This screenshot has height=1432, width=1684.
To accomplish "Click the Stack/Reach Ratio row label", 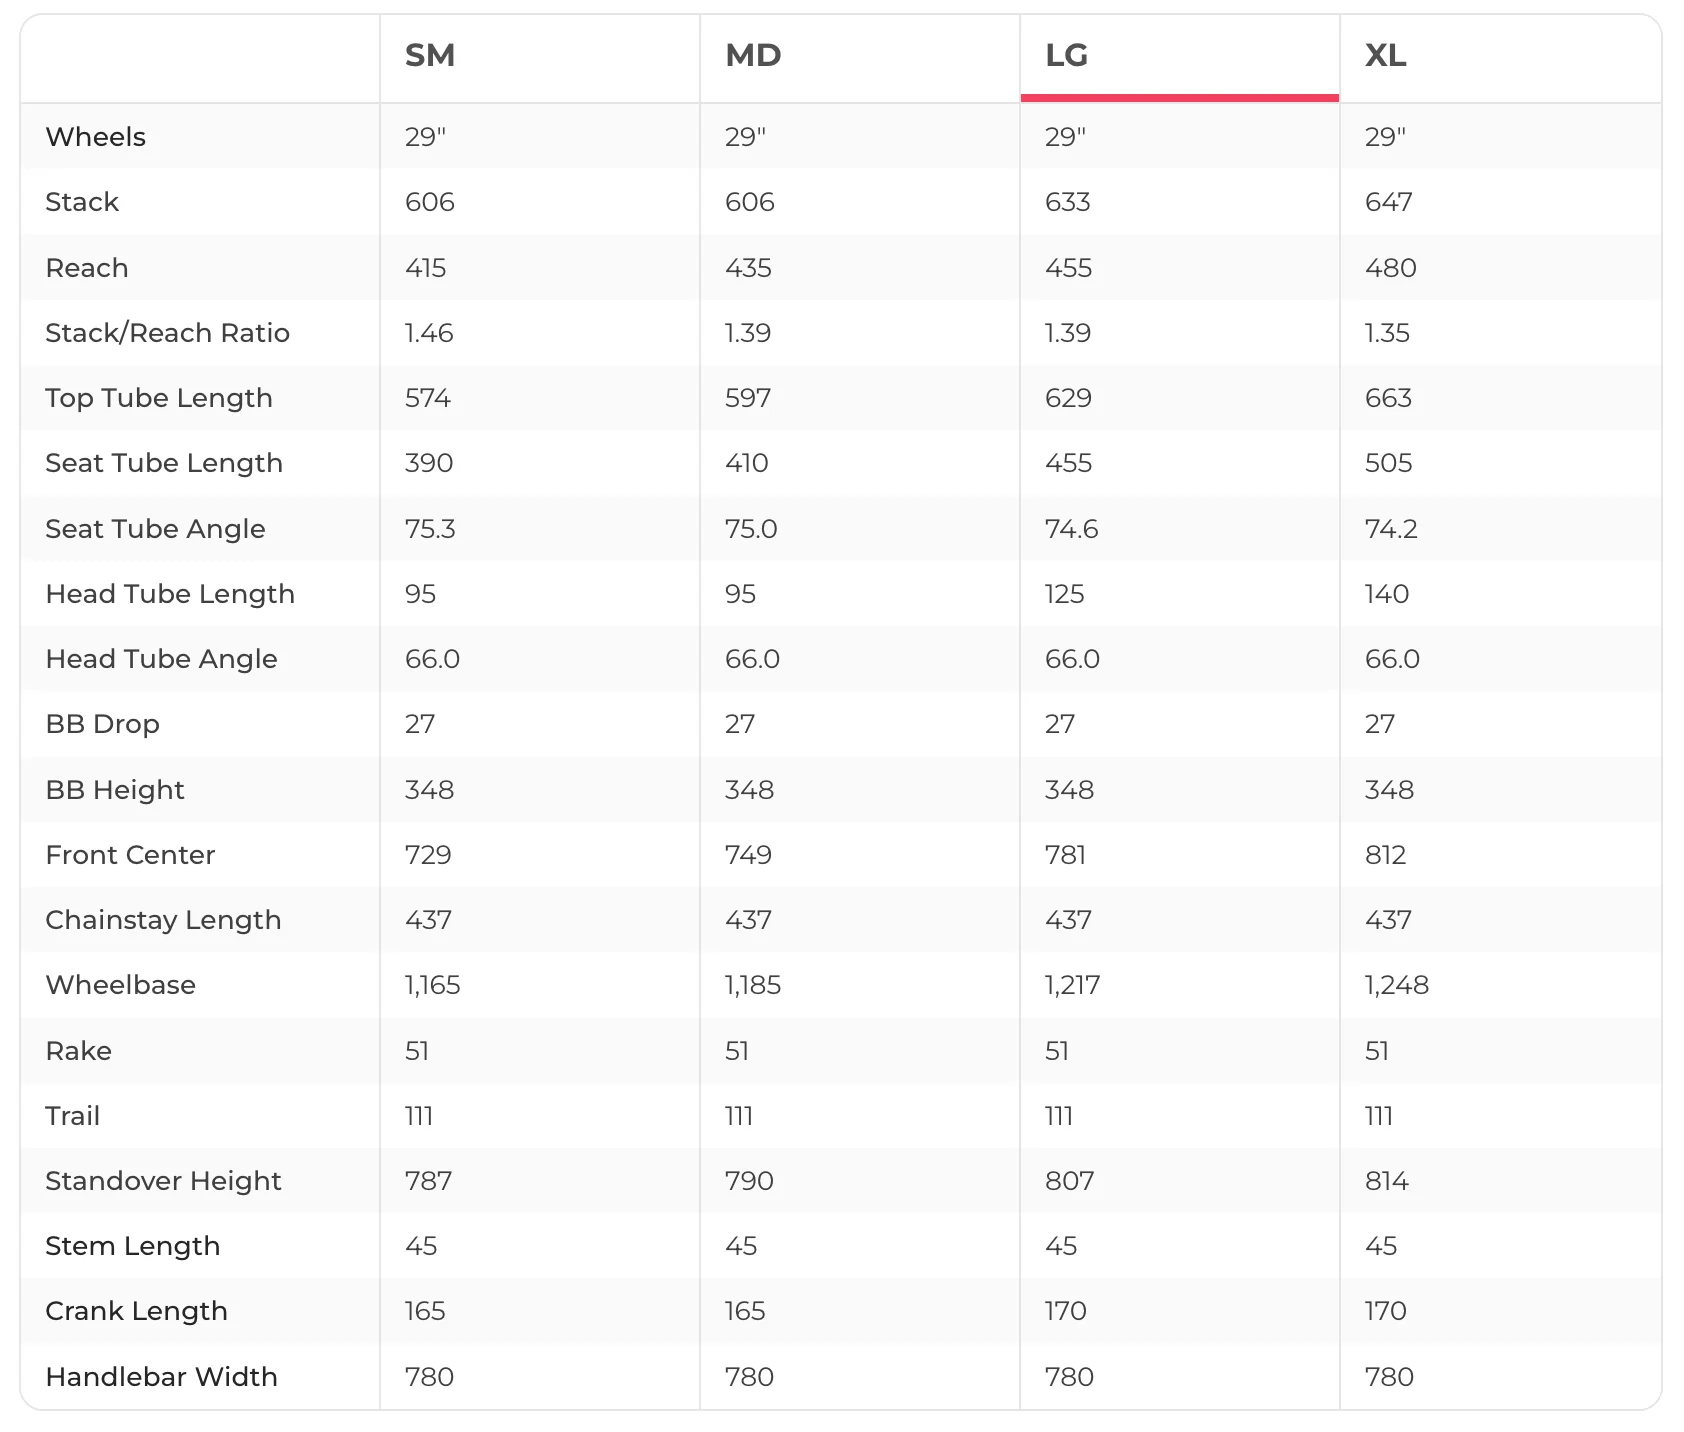I will point(168,333).
